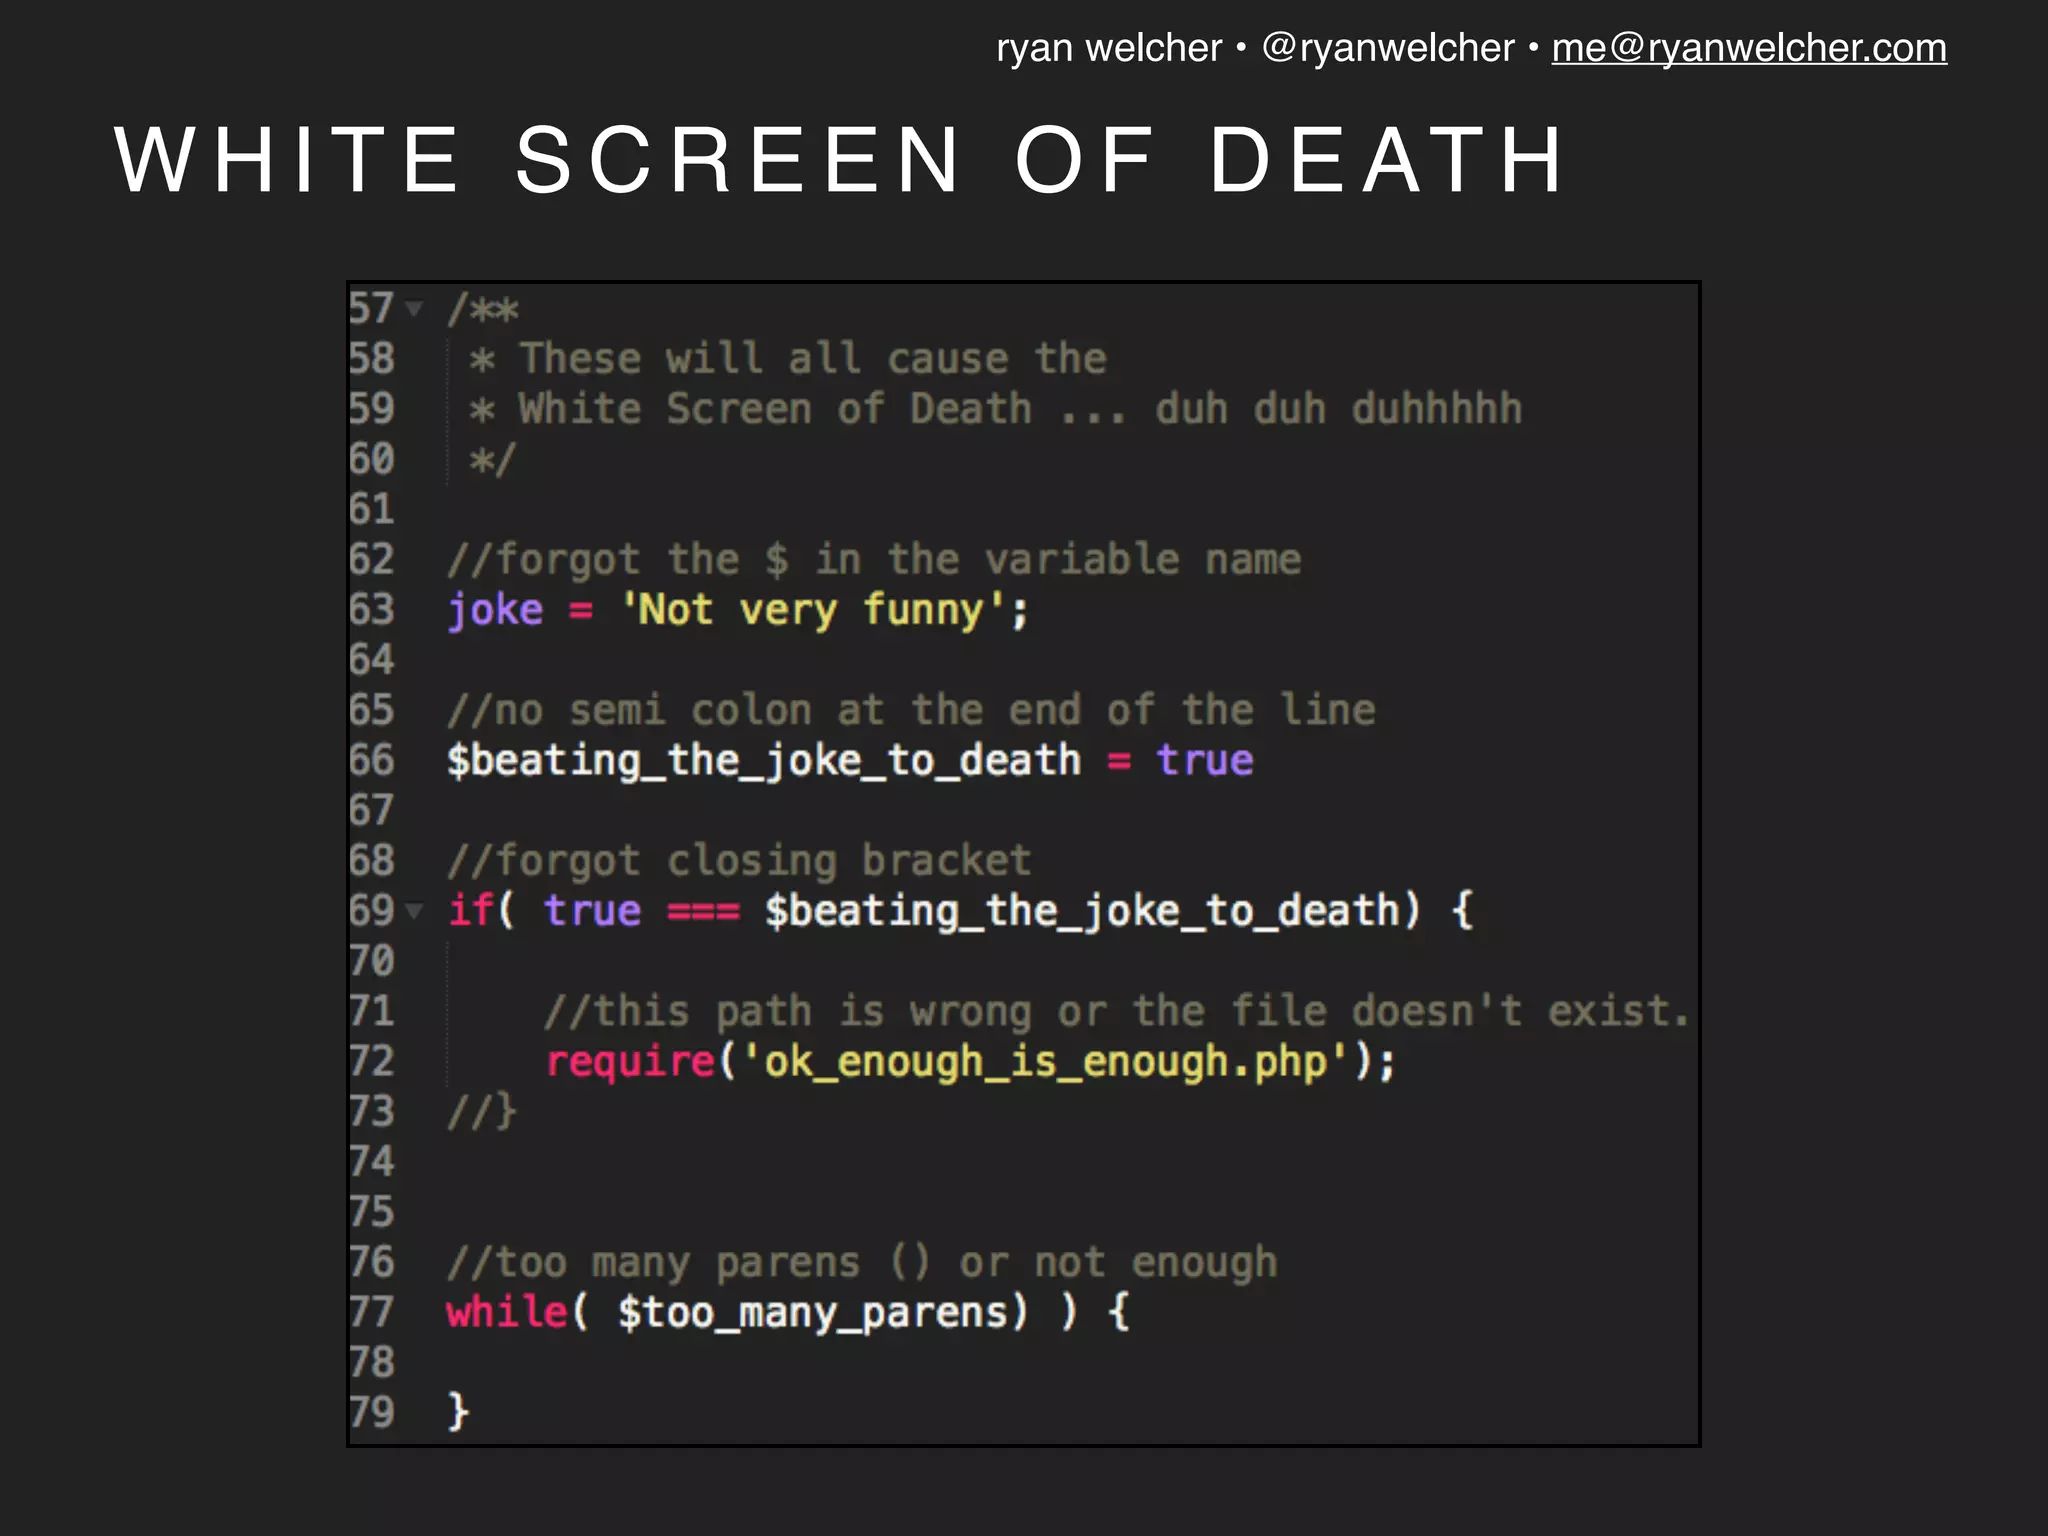Image resolution: width=2048 pixels, height=1536 pixels.
Task: Click the '* These will all cause the' comment line
Action: [788, 359]
